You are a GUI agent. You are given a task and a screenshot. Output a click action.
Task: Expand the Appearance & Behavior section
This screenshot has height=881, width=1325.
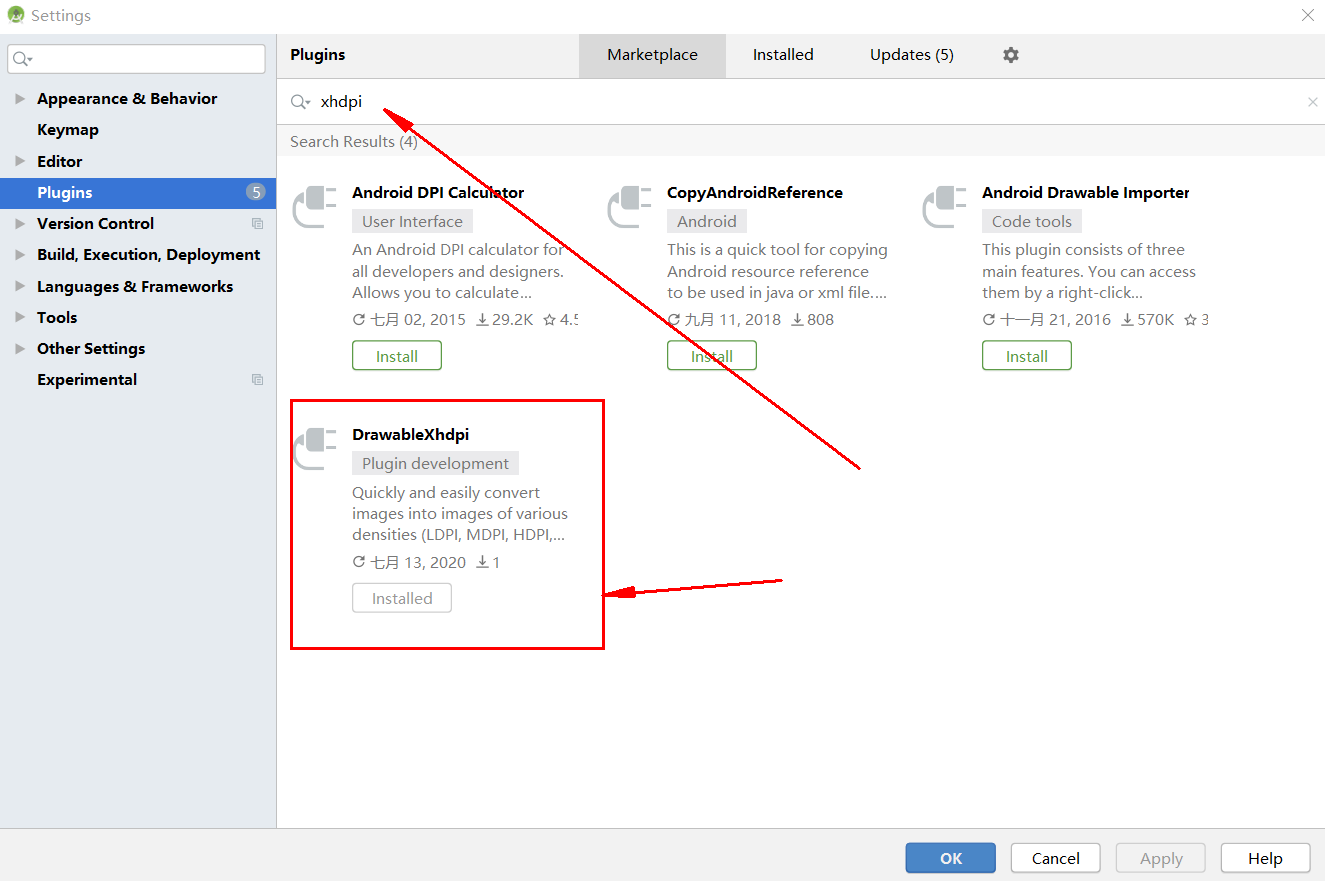[x=20, y=98]
